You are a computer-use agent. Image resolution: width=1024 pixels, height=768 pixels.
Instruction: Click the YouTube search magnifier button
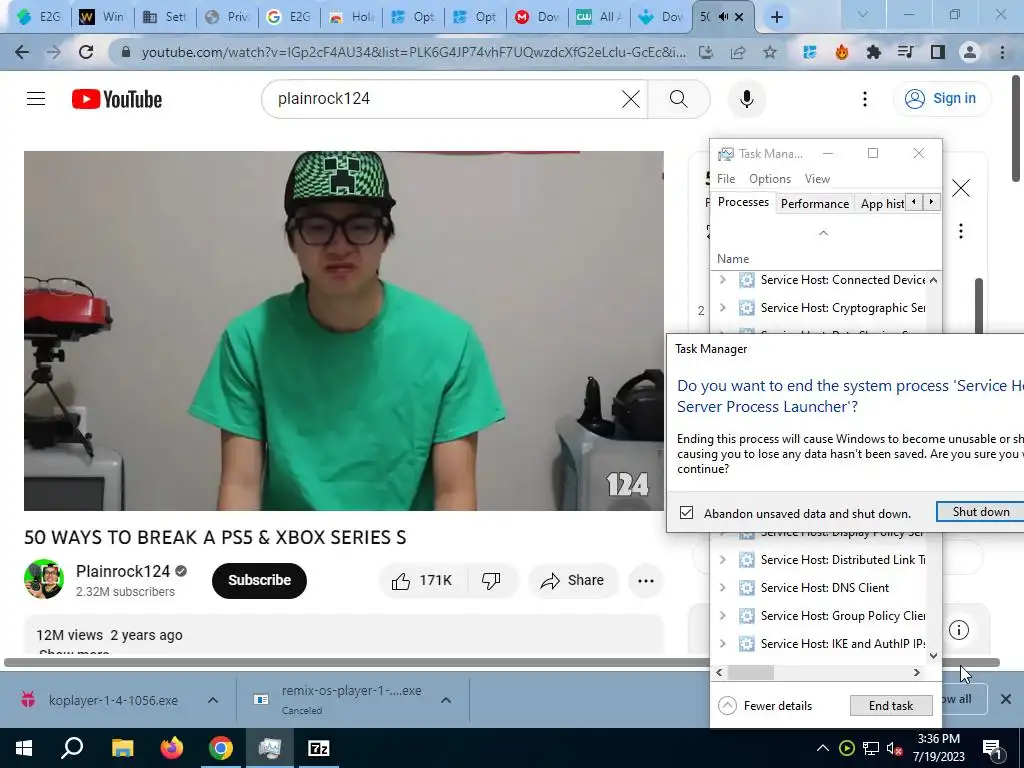[x=679, y=99]
